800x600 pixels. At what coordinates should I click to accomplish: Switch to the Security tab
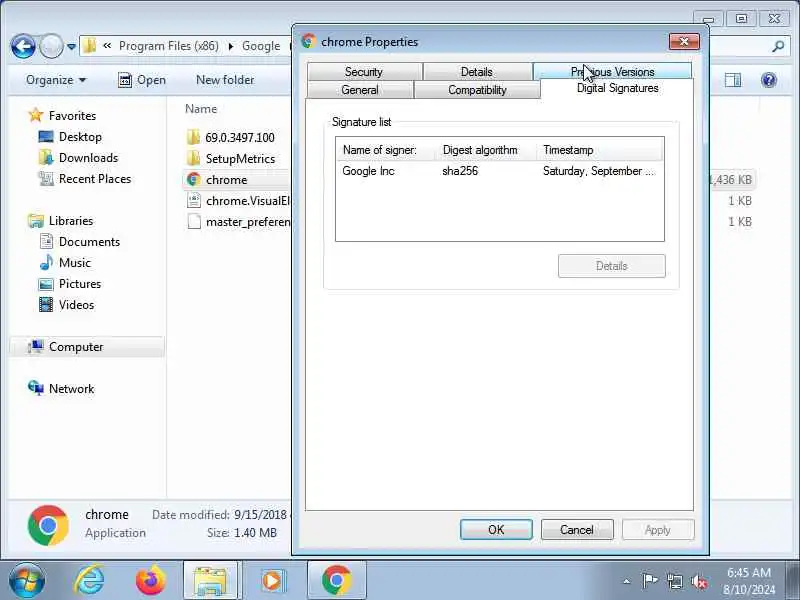(x=364, y=72)
